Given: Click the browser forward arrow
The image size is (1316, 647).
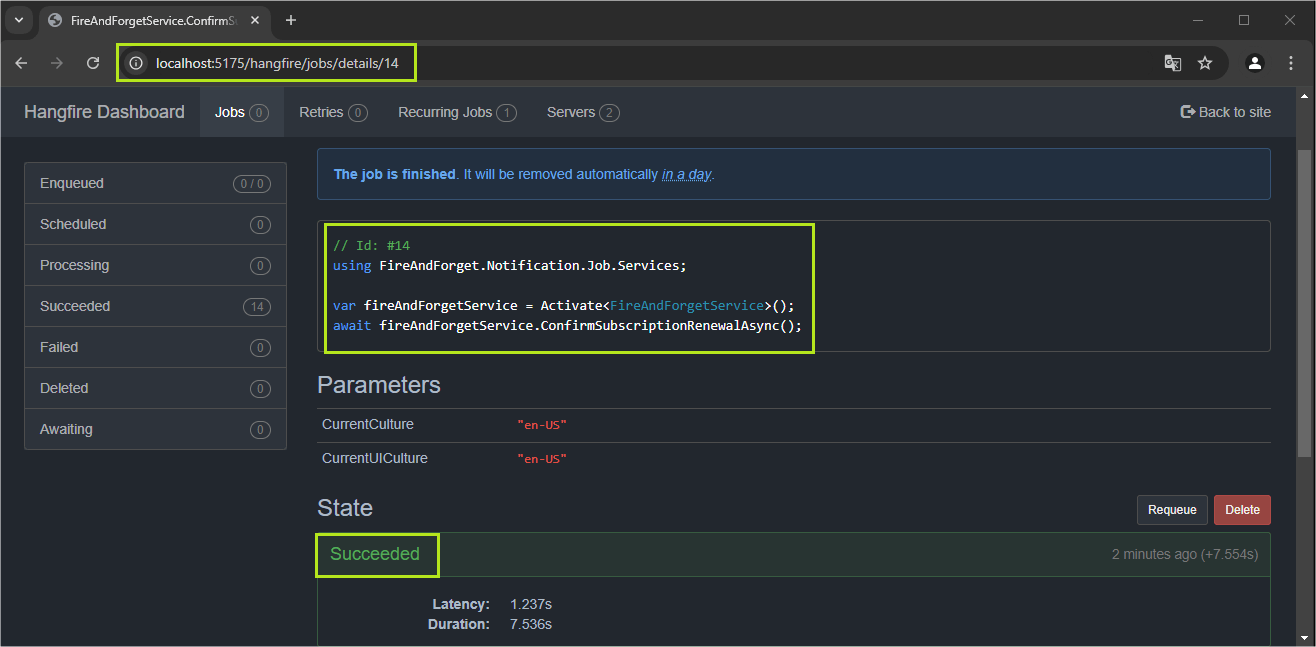Looking at the screenshot, I should [57, 63].
